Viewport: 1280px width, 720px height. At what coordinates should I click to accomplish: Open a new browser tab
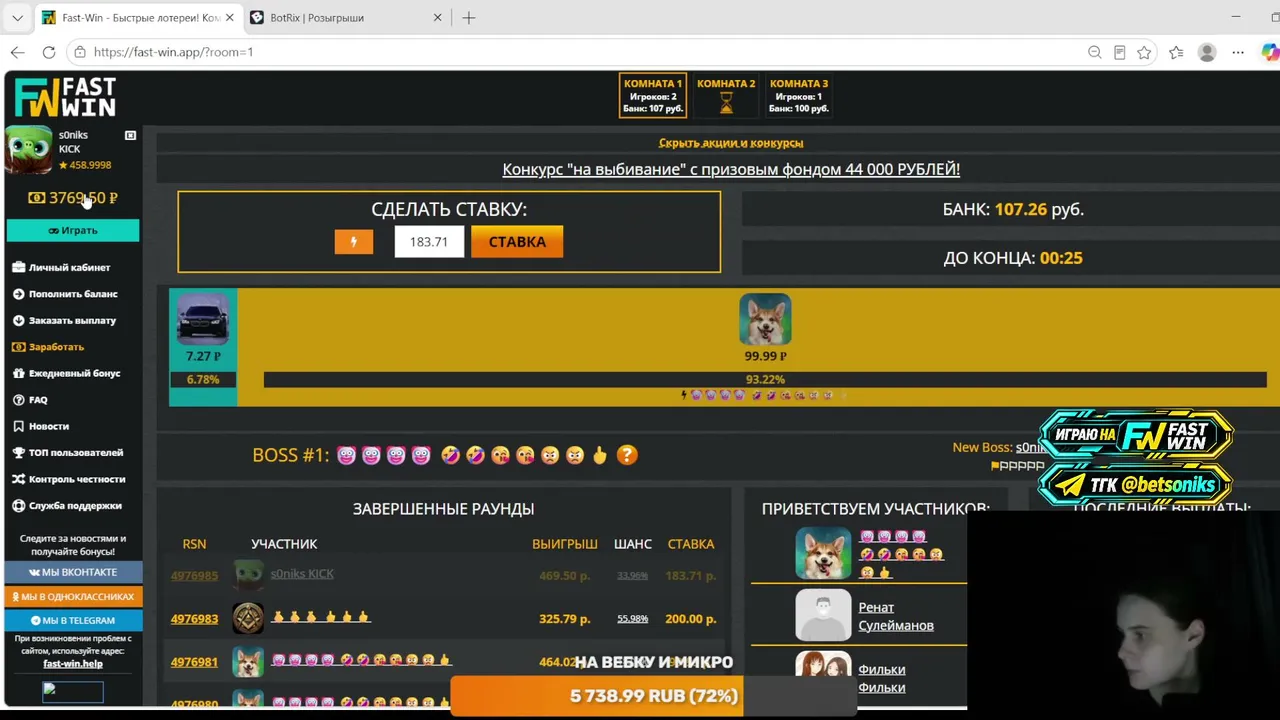(469, 18)
